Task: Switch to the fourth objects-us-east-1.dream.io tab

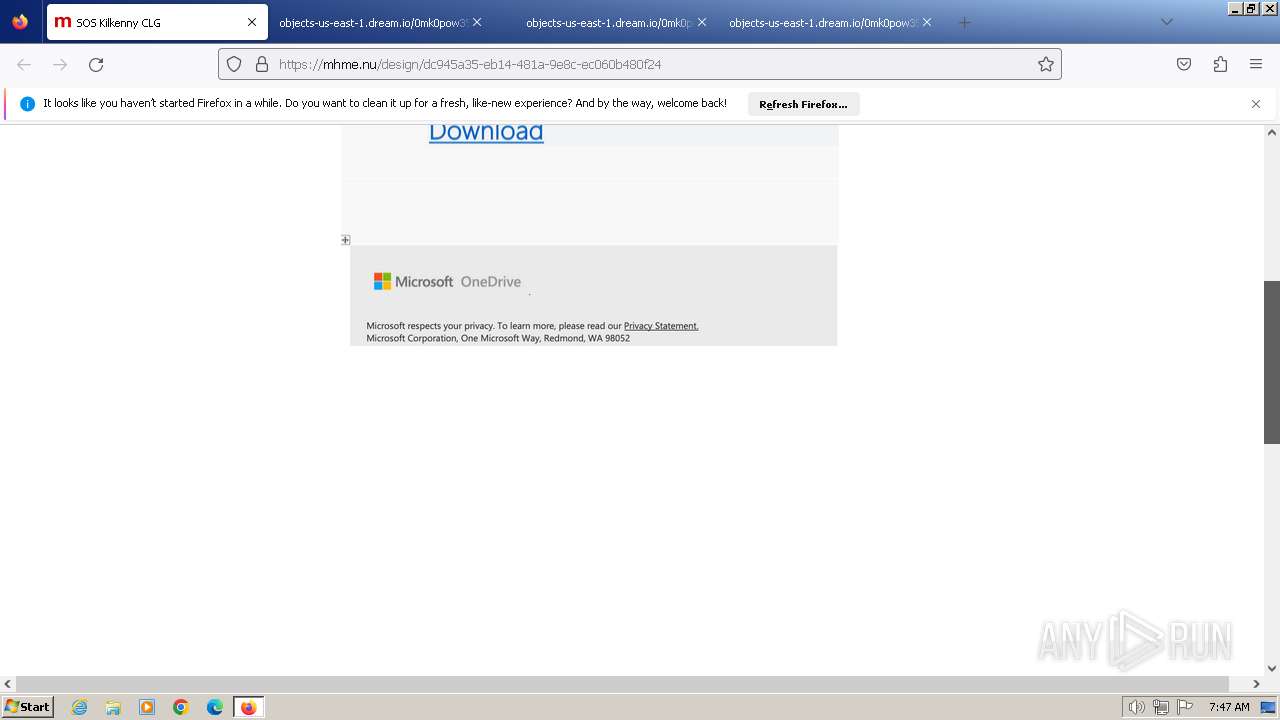Action: click(830, 22)
